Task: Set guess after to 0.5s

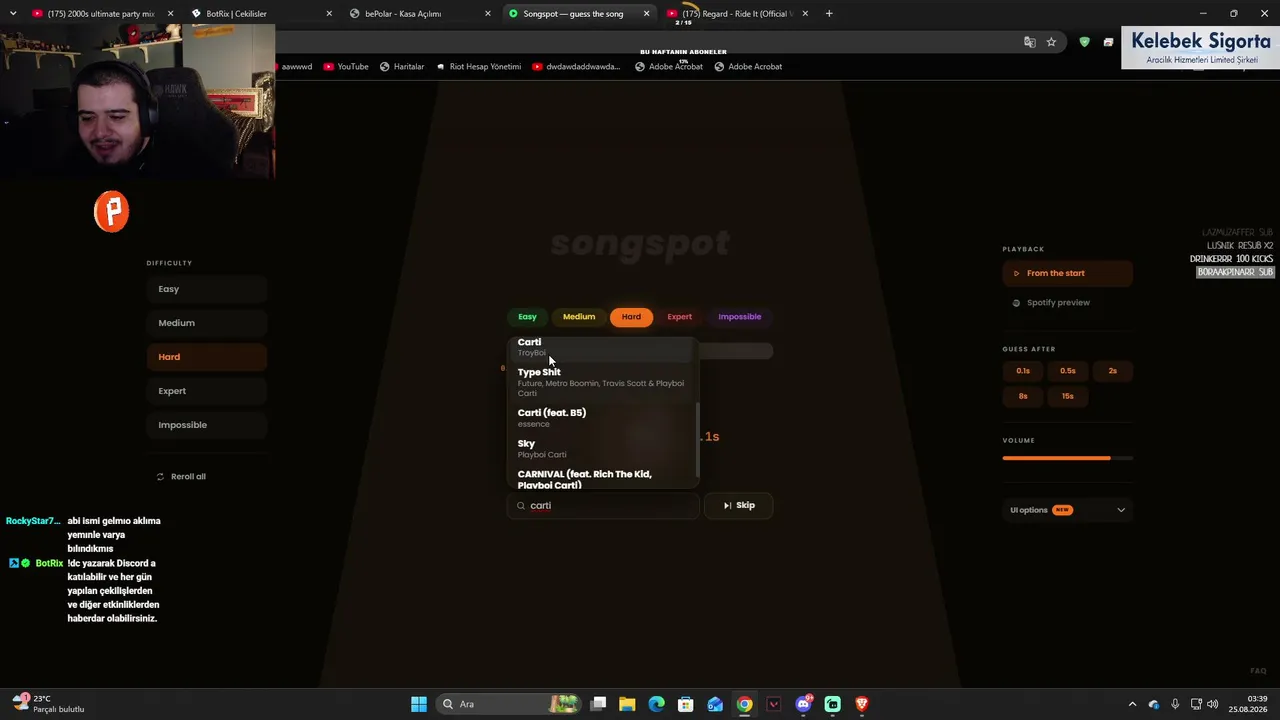Action: (1068, 371)
